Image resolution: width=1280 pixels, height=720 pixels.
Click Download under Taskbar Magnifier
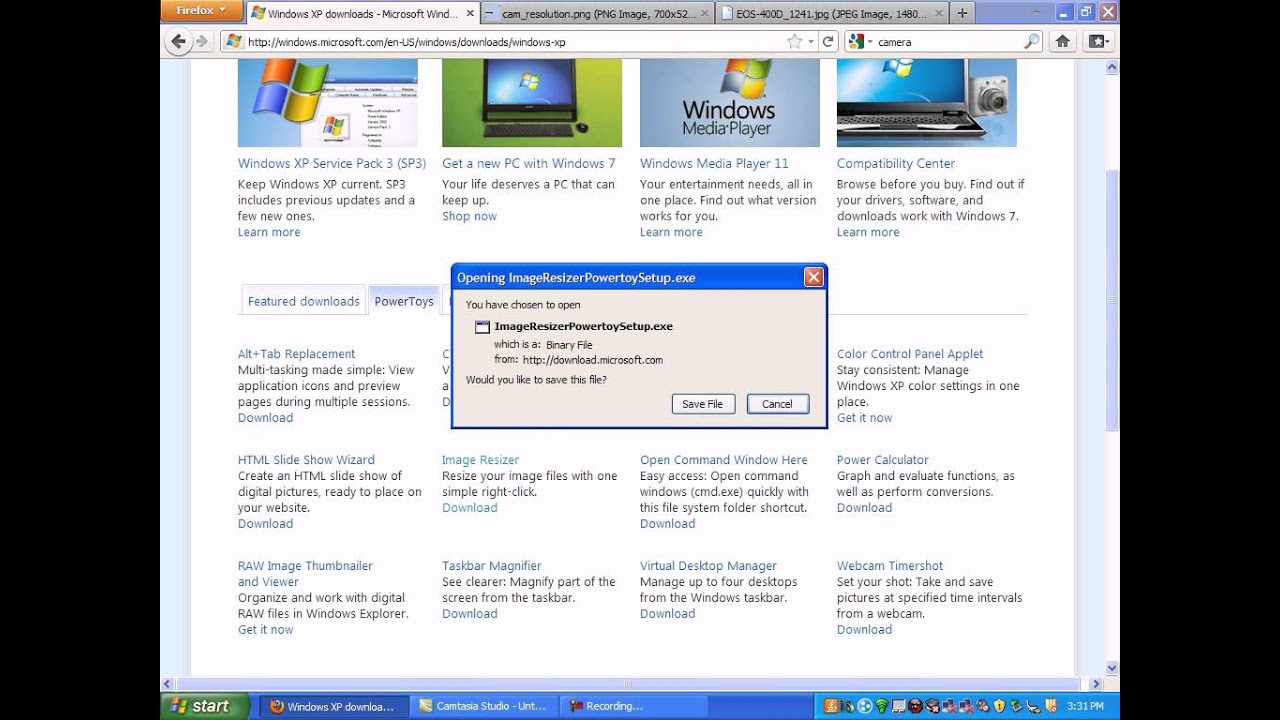pos(470,614)
